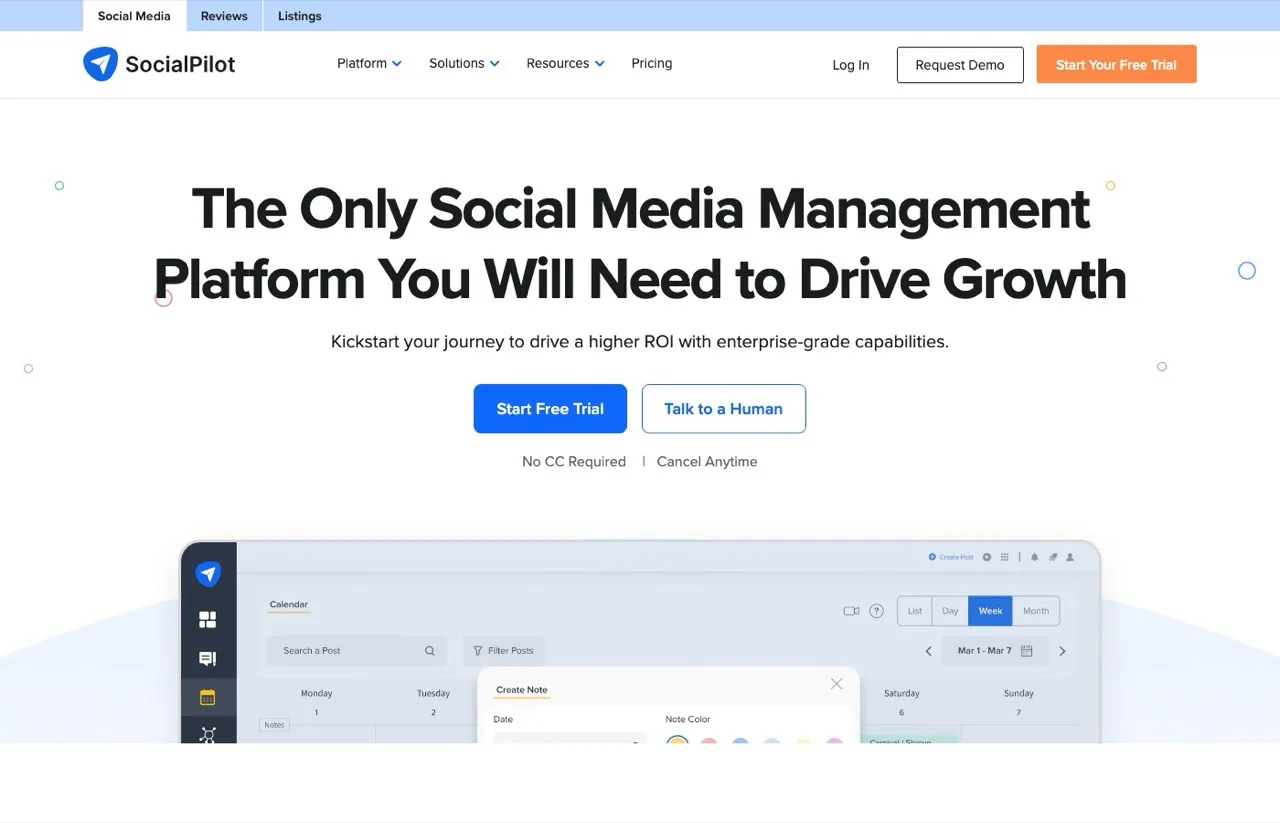Click the main headline about Social Media Management
This screenshot has height=823, width=1280.
click(x=640, y=243)
